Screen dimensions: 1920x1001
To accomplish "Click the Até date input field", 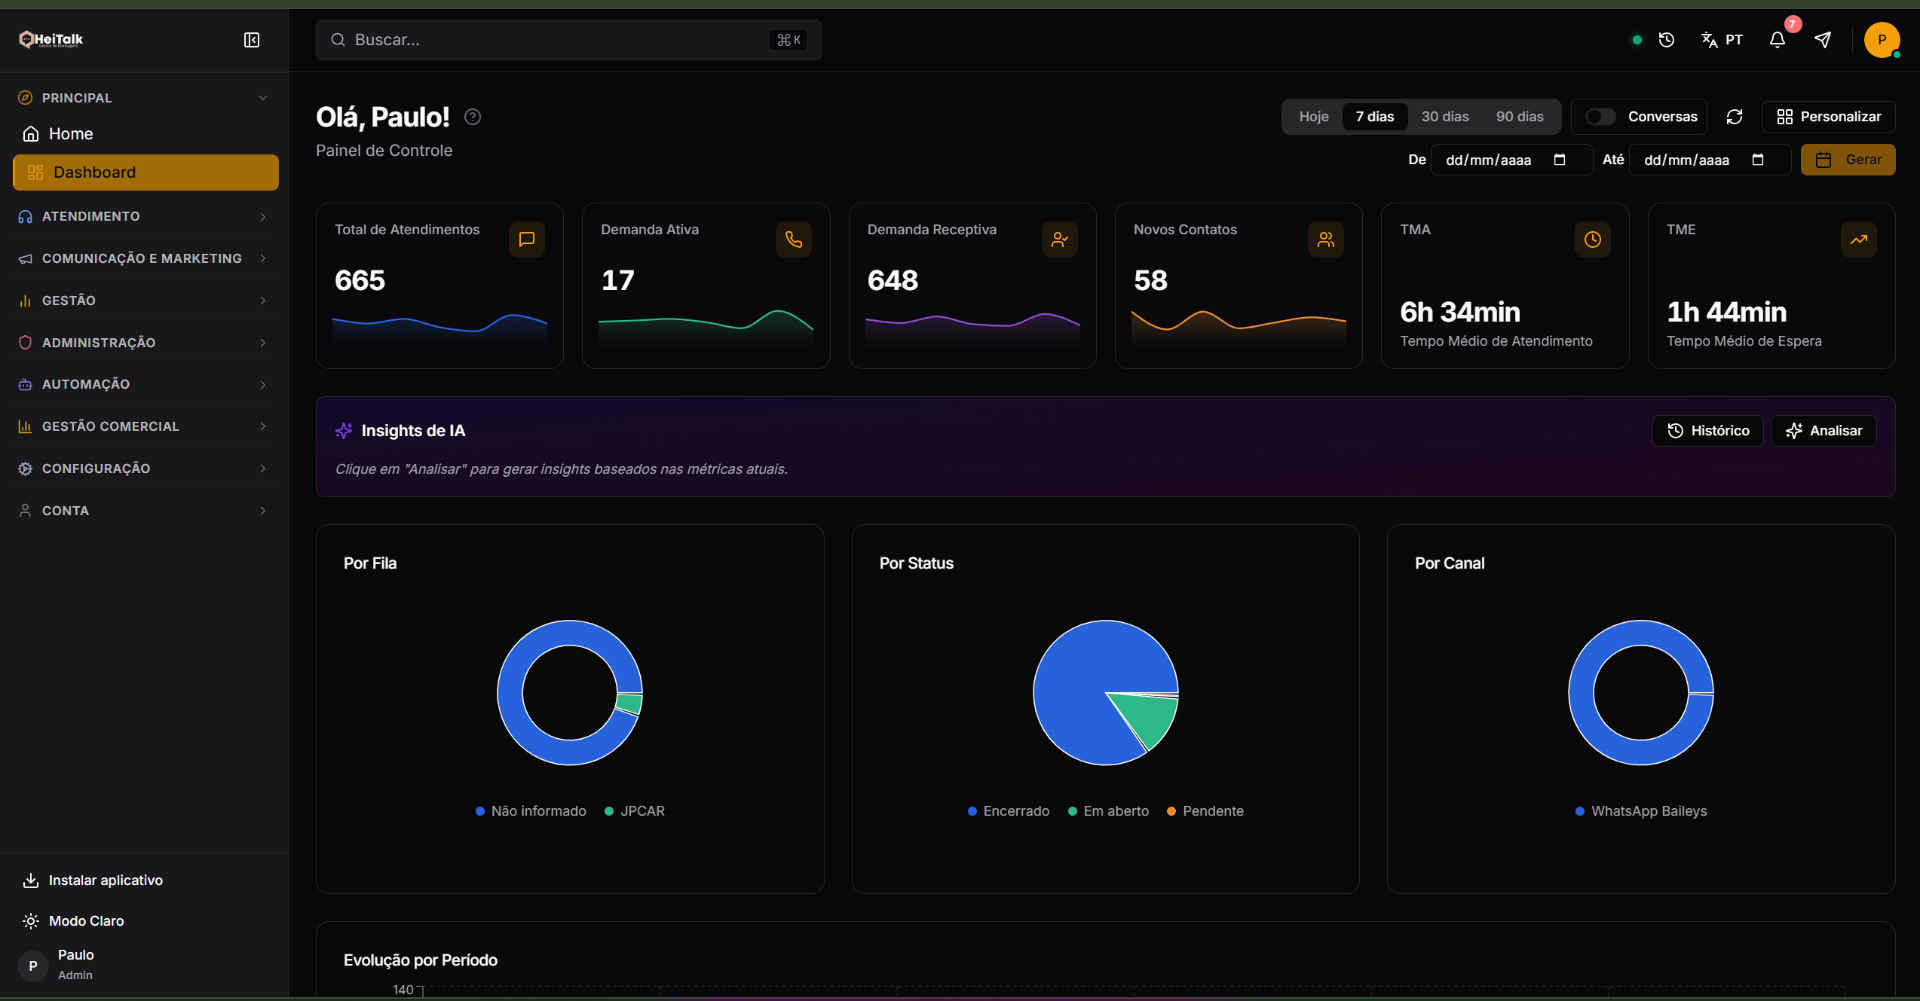I will (1710, 160).
